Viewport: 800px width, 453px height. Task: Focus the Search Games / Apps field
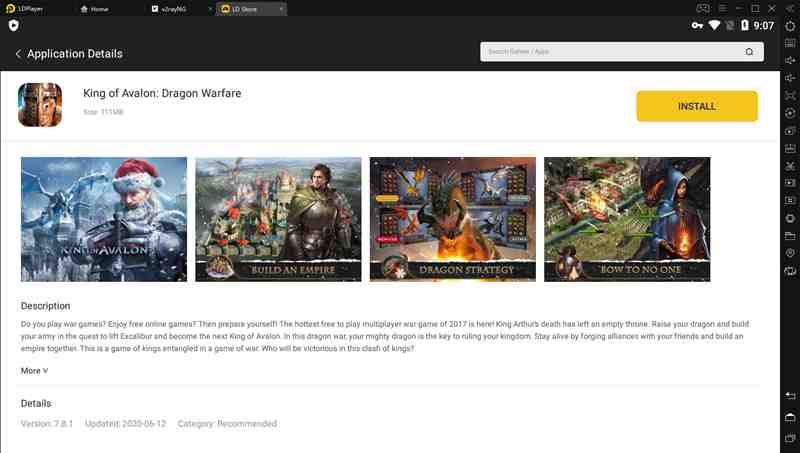click(x=622, y=52)
